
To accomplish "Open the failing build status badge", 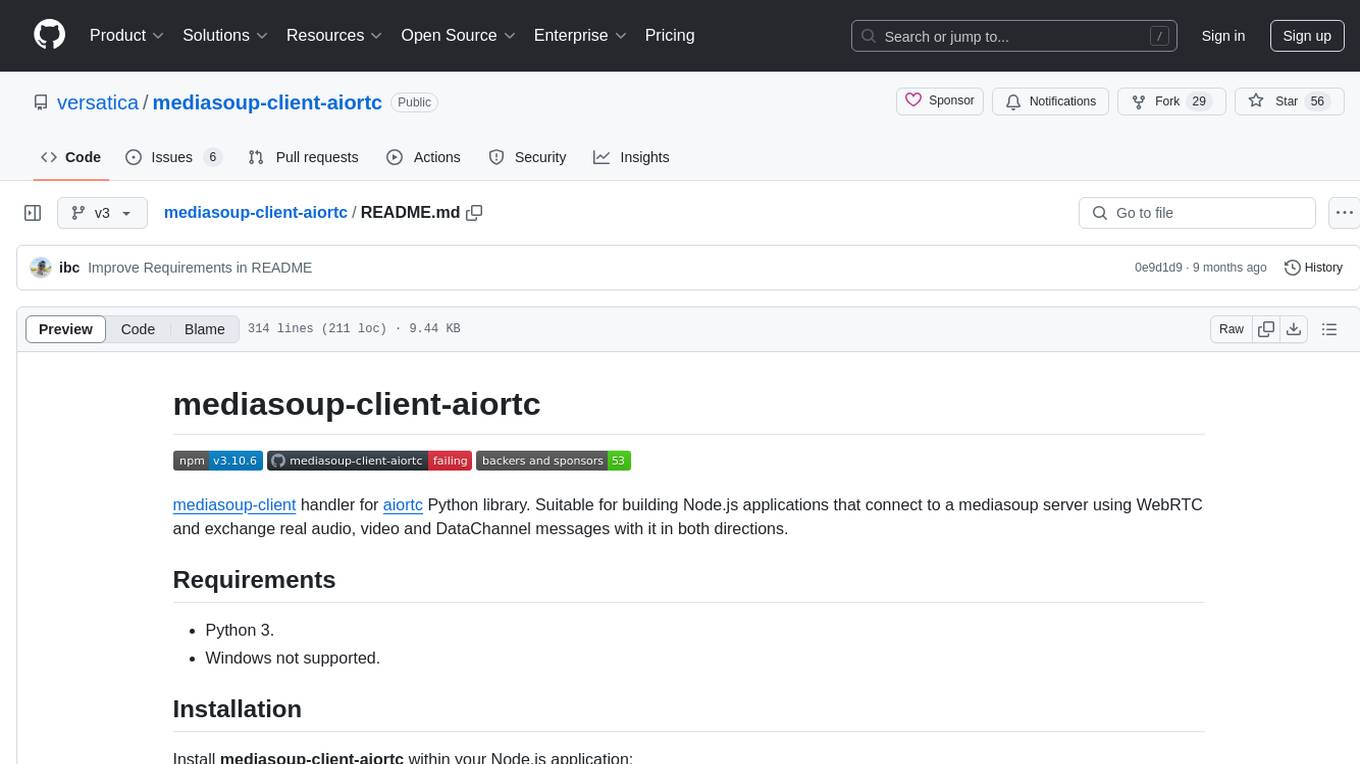I will tap(369, 460).
